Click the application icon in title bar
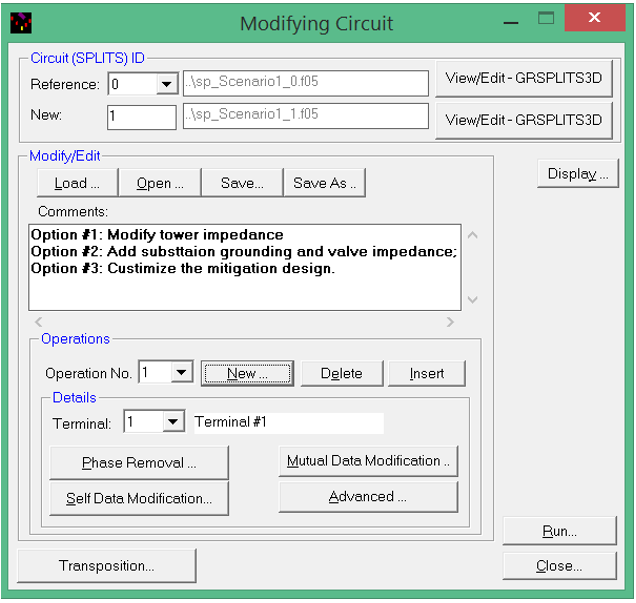Image resolution: width=636 pixels, height=603 pixels. [21, 21]
